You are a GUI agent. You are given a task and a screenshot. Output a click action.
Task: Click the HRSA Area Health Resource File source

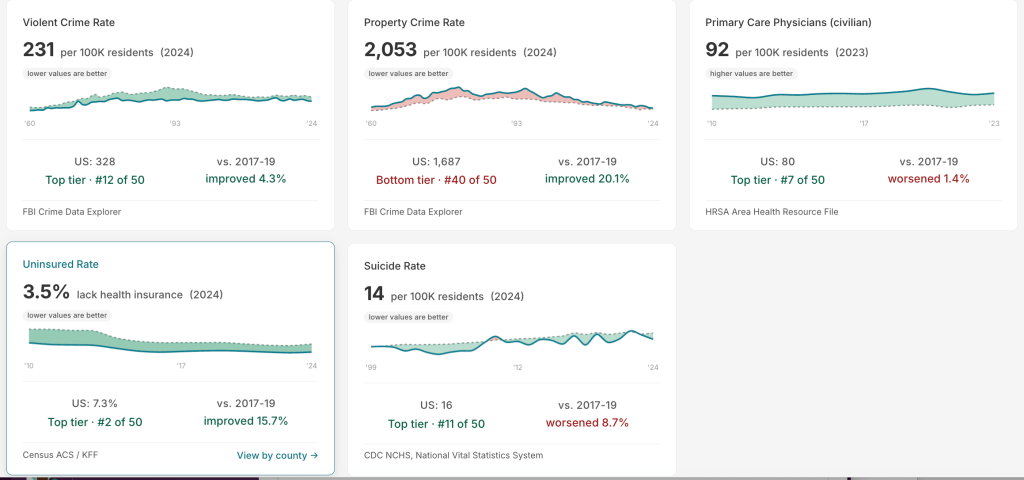771,212
